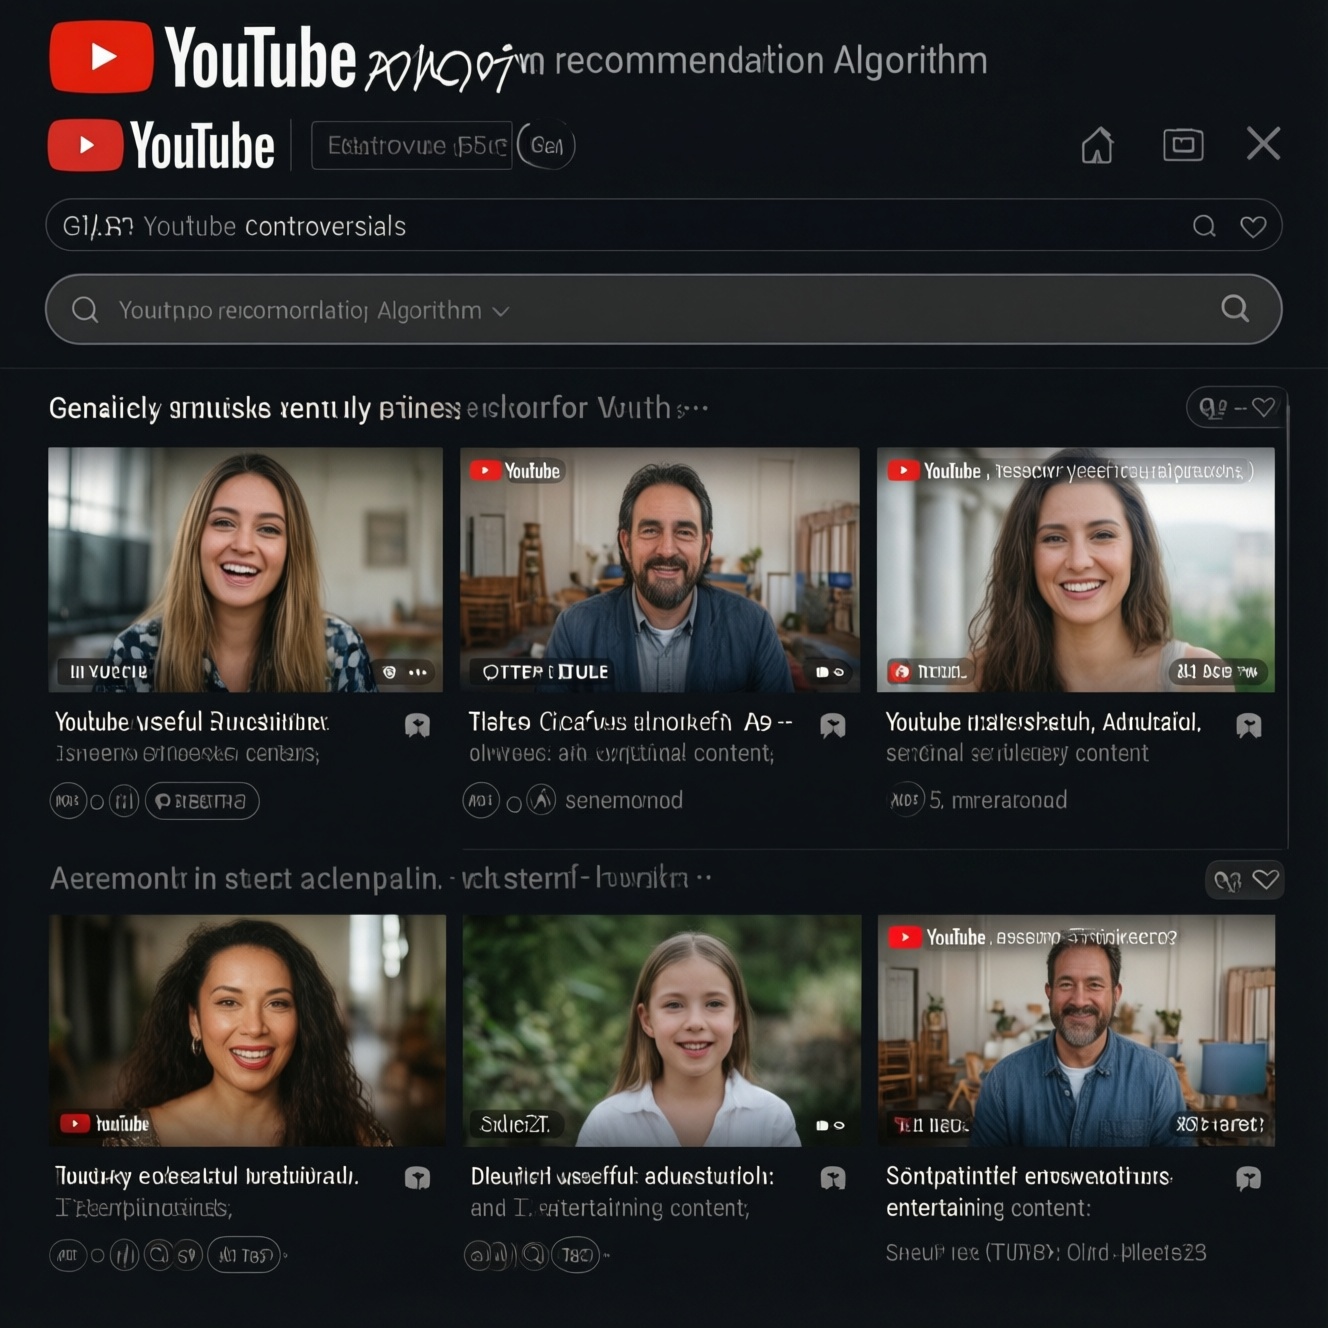Click the screen icon next to the home icon
The height and width of the screenshot is (1328, 1328).
[1183, 145]
